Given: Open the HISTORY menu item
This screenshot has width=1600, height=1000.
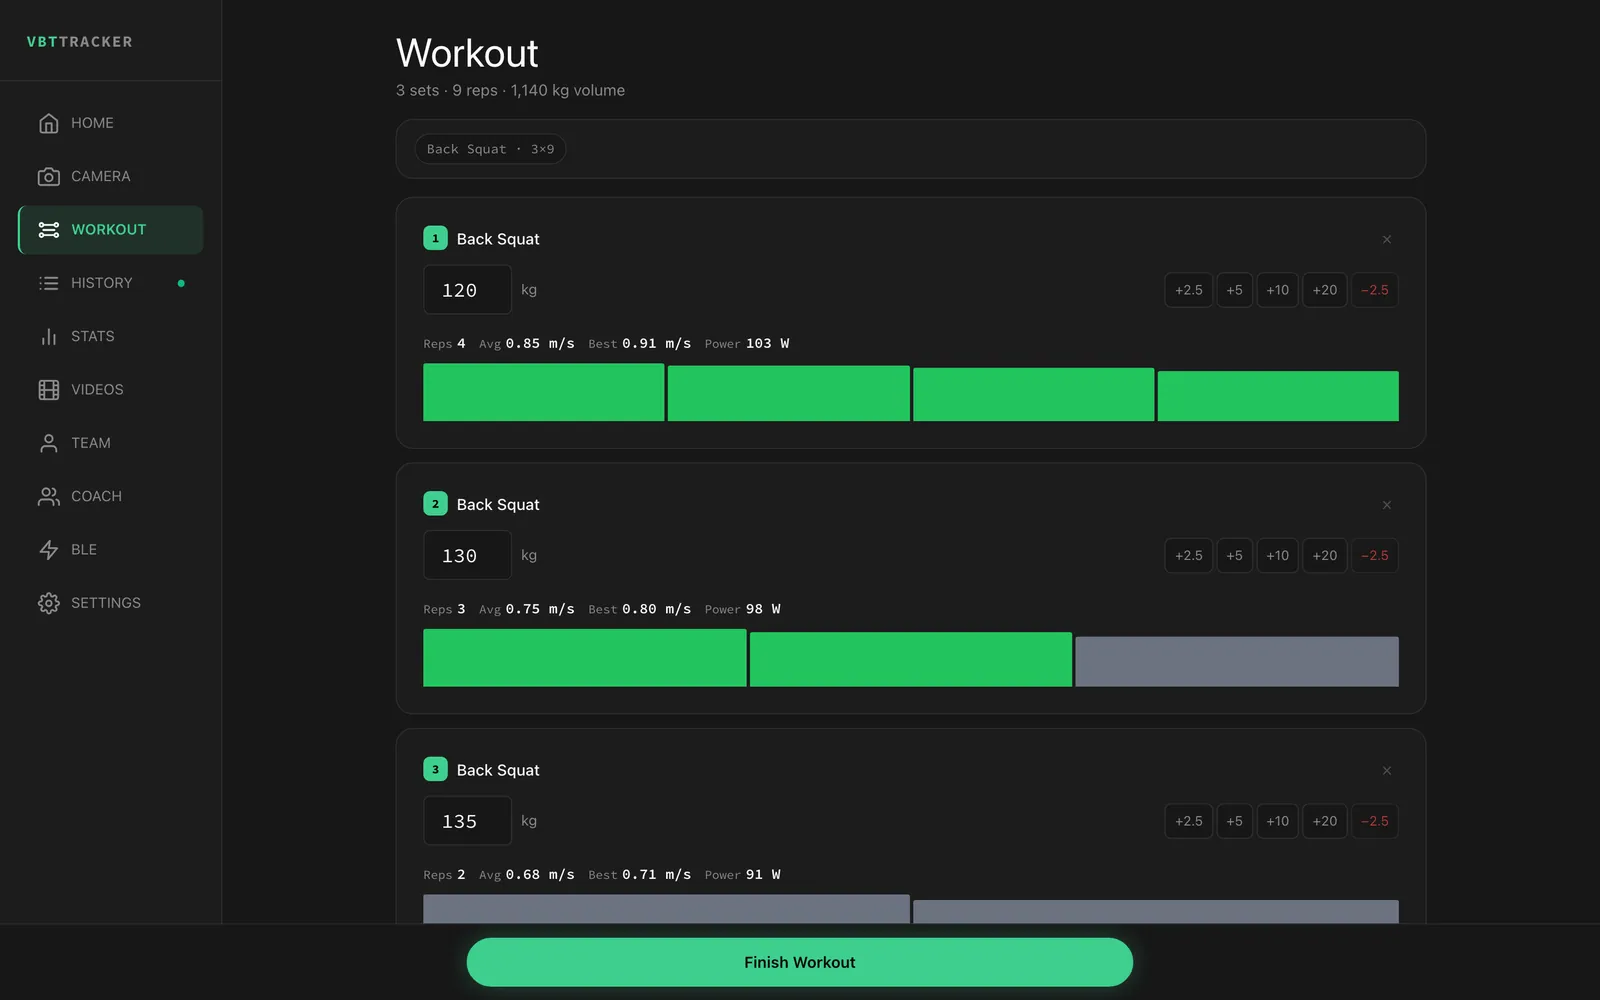Looking at the screenshot, I should pyautogui.click(x=110, y=283).
